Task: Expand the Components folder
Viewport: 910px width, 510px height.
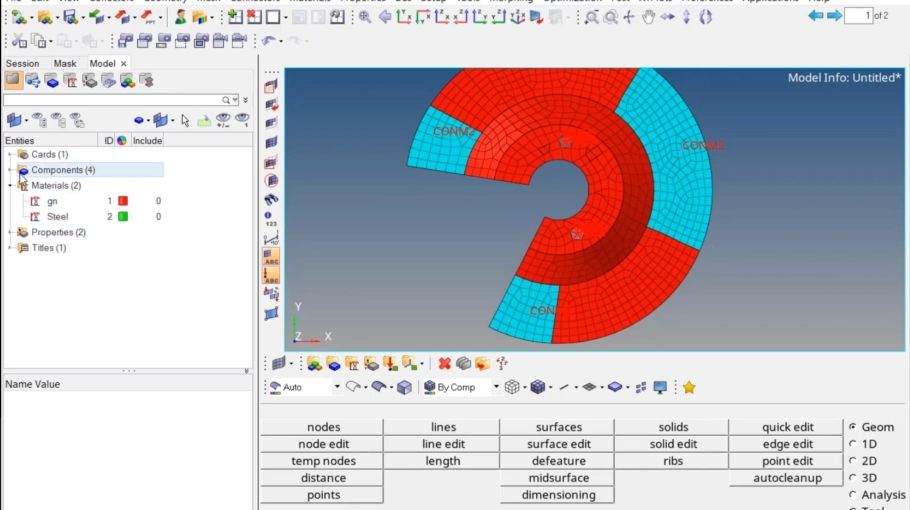Action: pos(10,170)
